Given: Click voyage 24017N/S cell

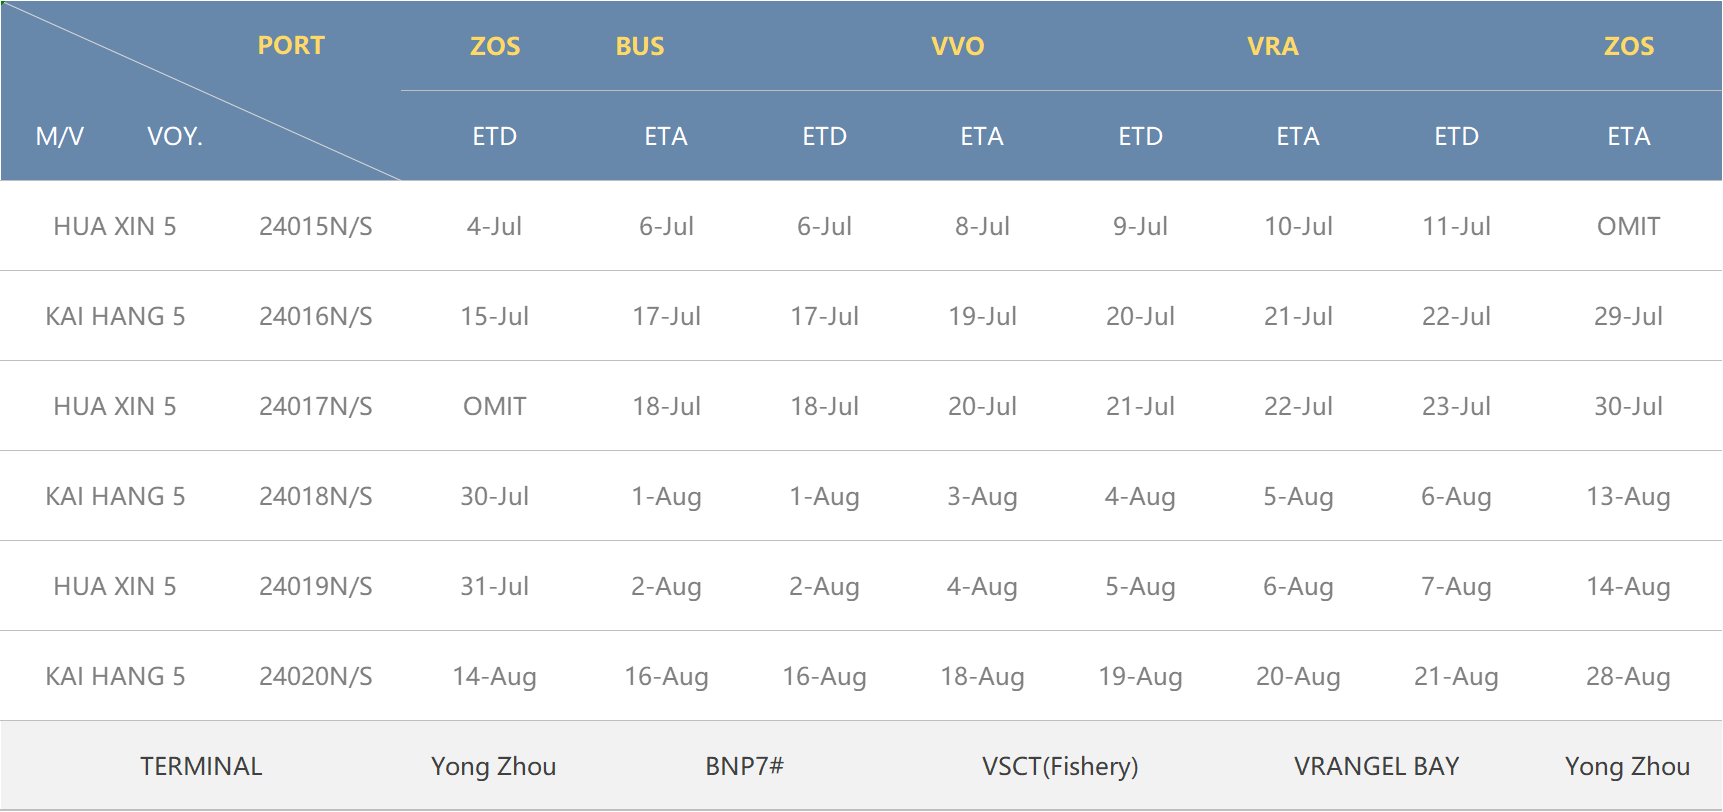Looking at the screenshot, I should pos(316,406).
